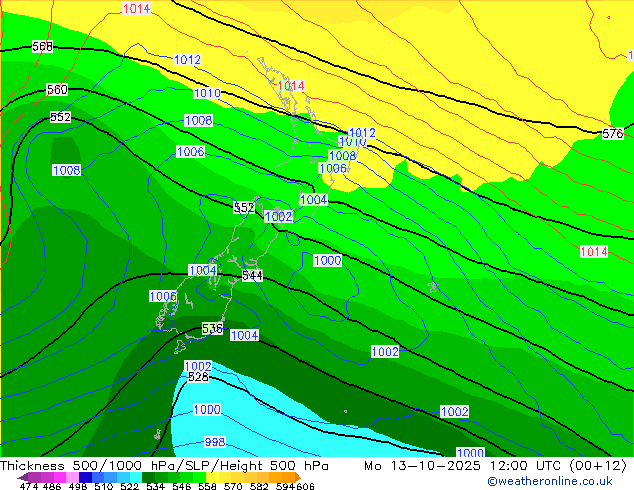Click the legend value 546
The height and width of the screenshot is (490, 634).
pos(182,486)
